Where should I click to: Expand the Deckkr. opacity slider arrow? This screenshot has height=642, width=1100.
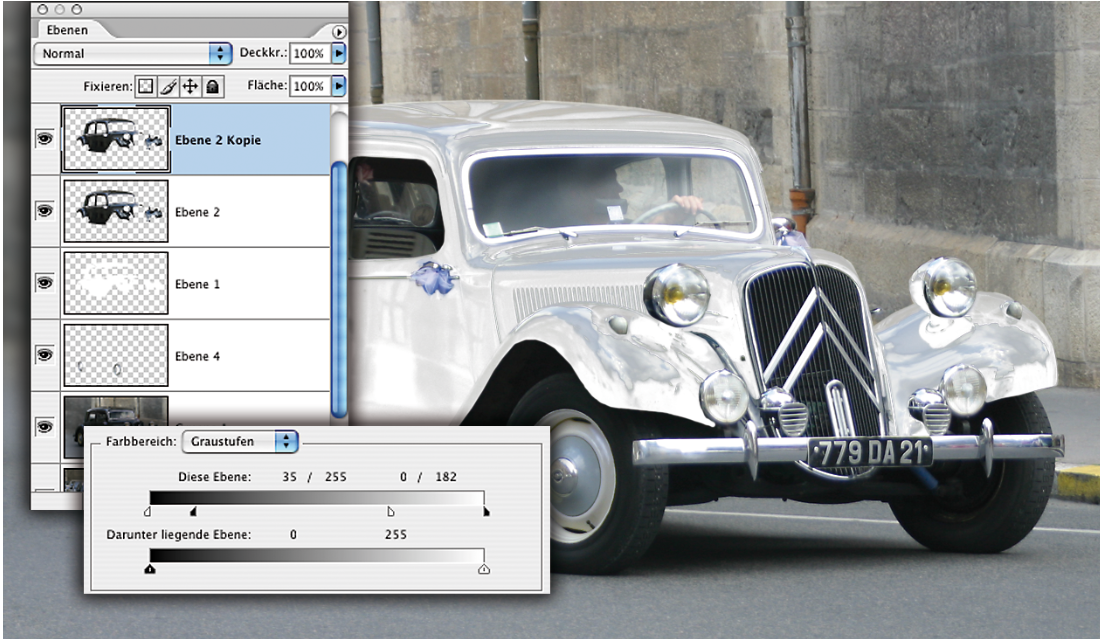coord(339,53)
